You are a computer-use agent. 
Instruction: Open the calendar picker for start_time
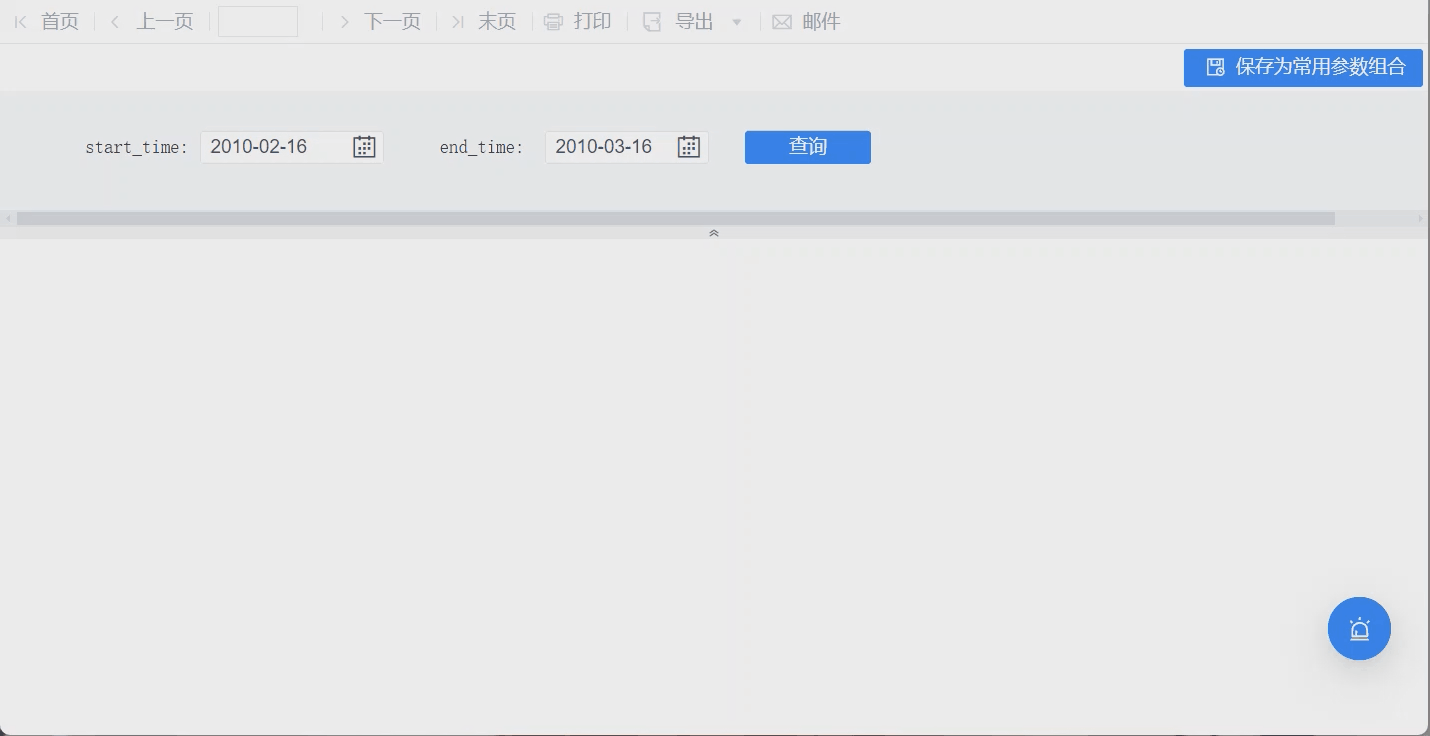pos(364,146)
